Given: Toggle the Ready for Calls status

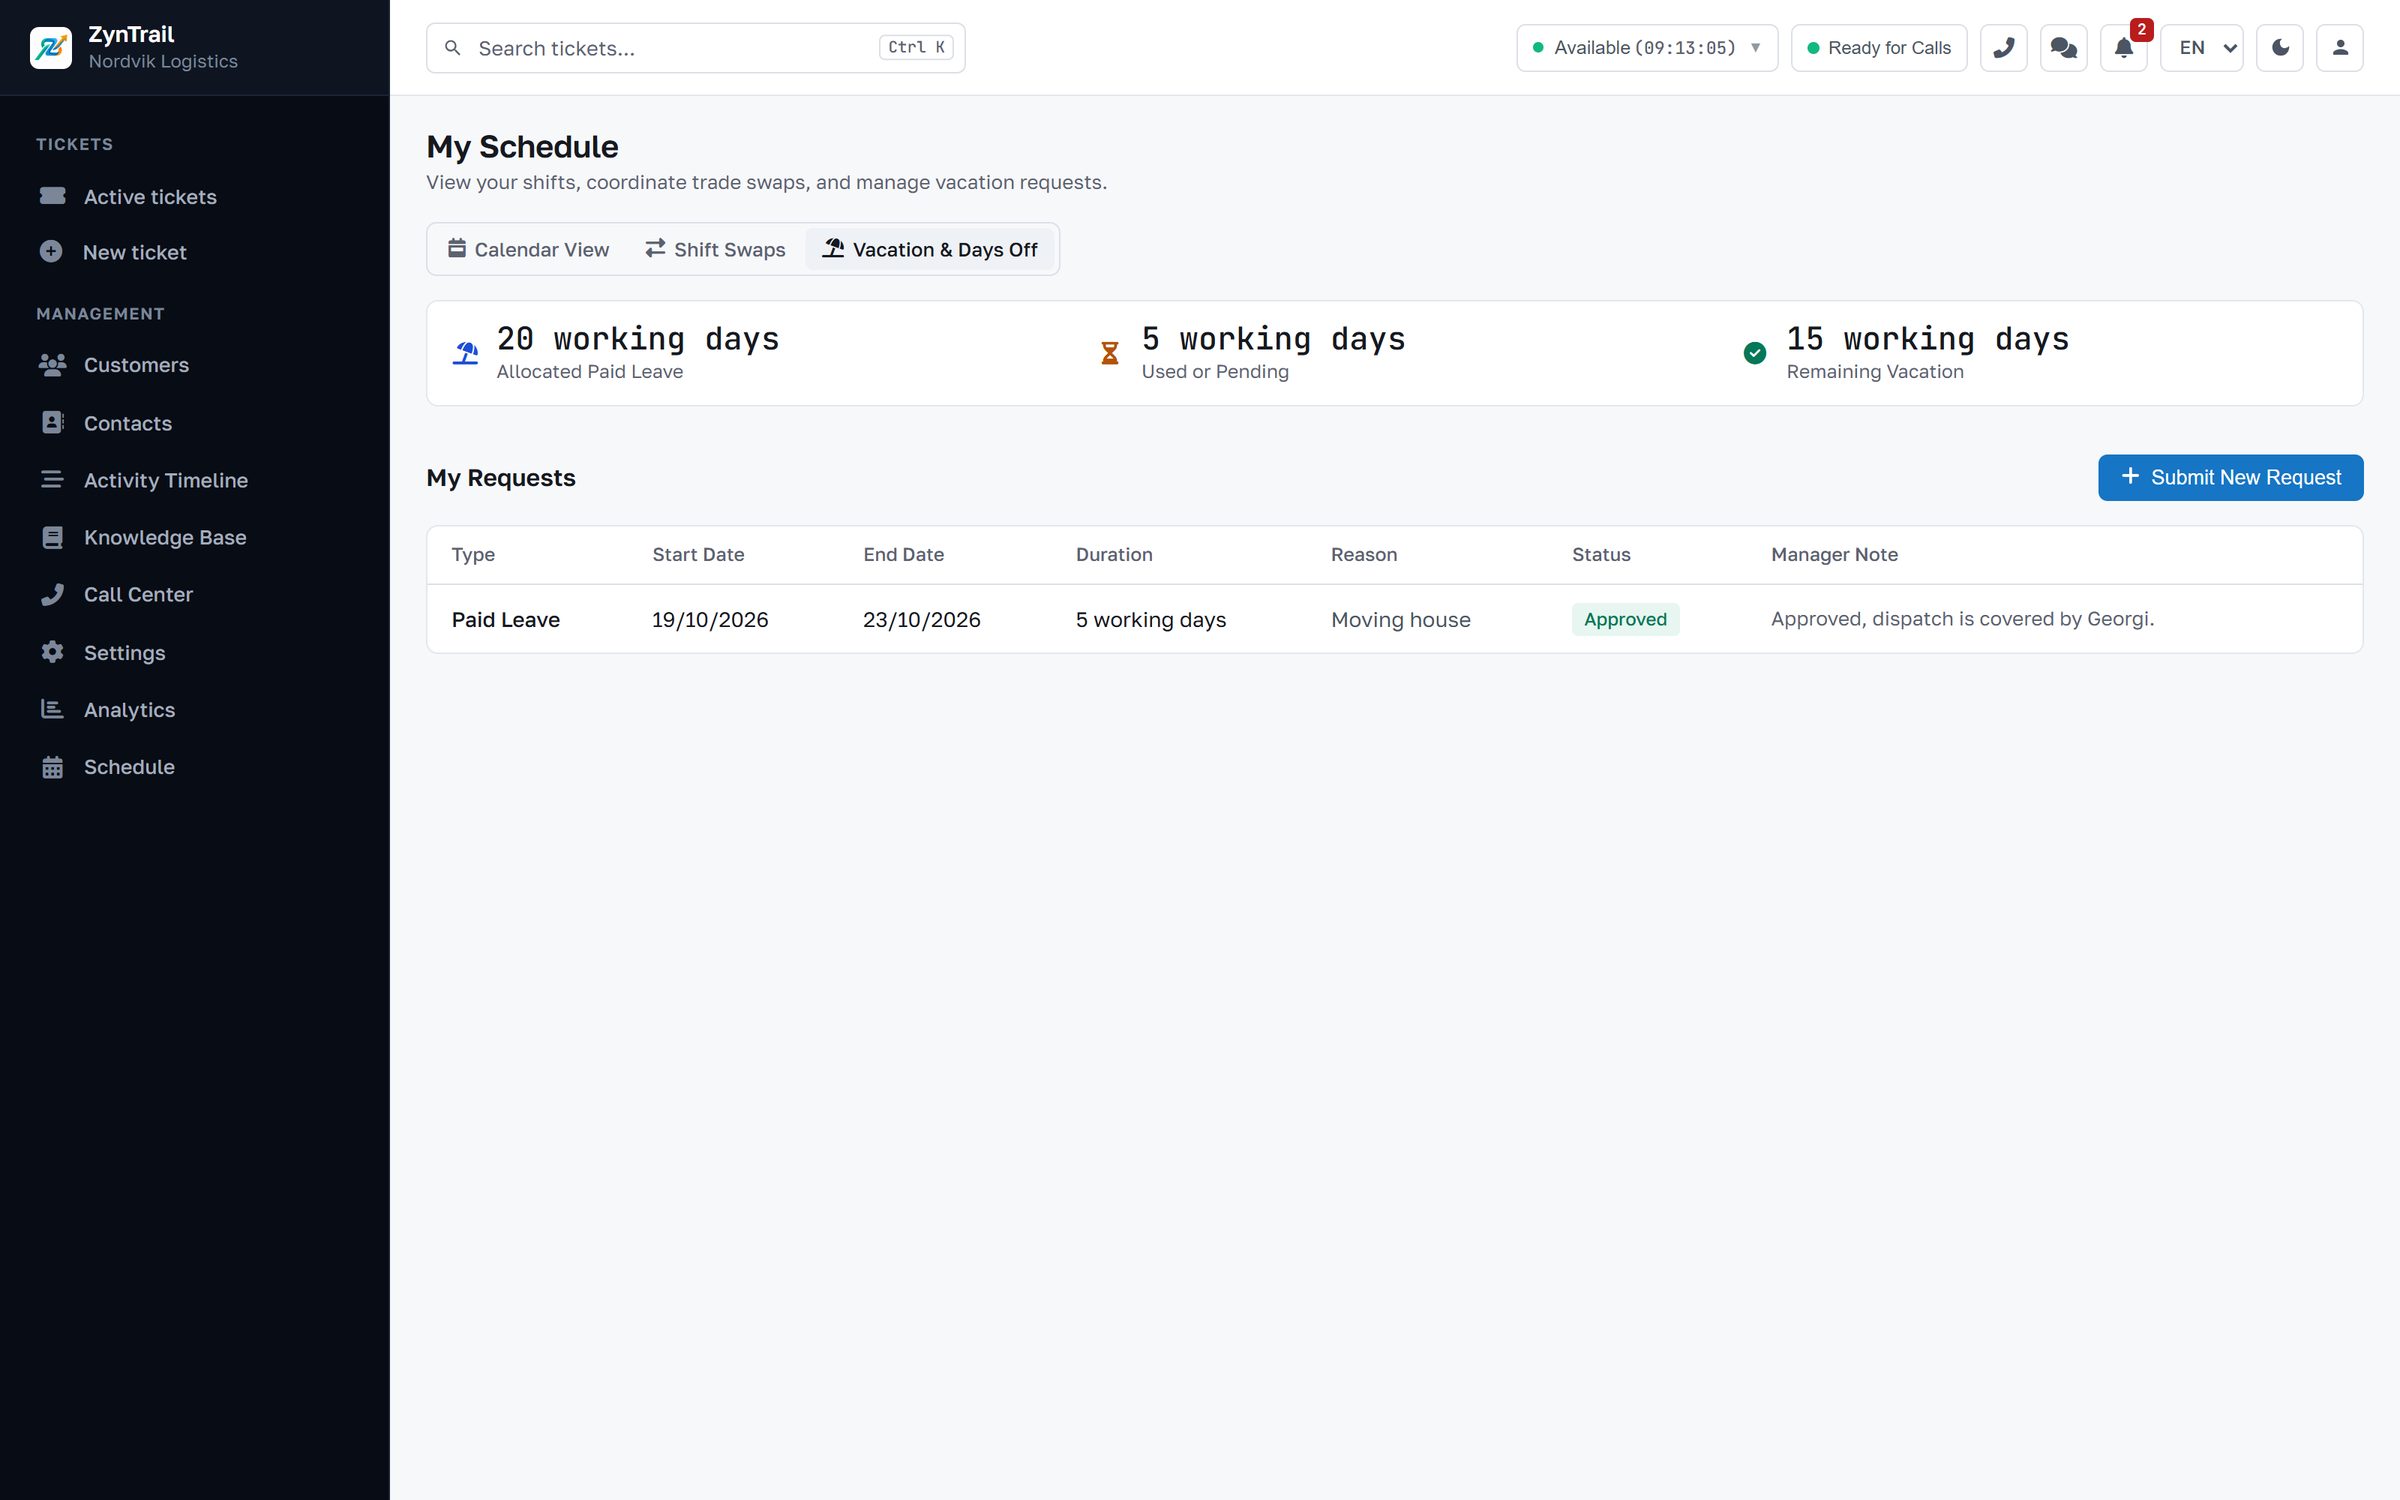Looking at the screenshot, I should click(x=1878, y=48).
